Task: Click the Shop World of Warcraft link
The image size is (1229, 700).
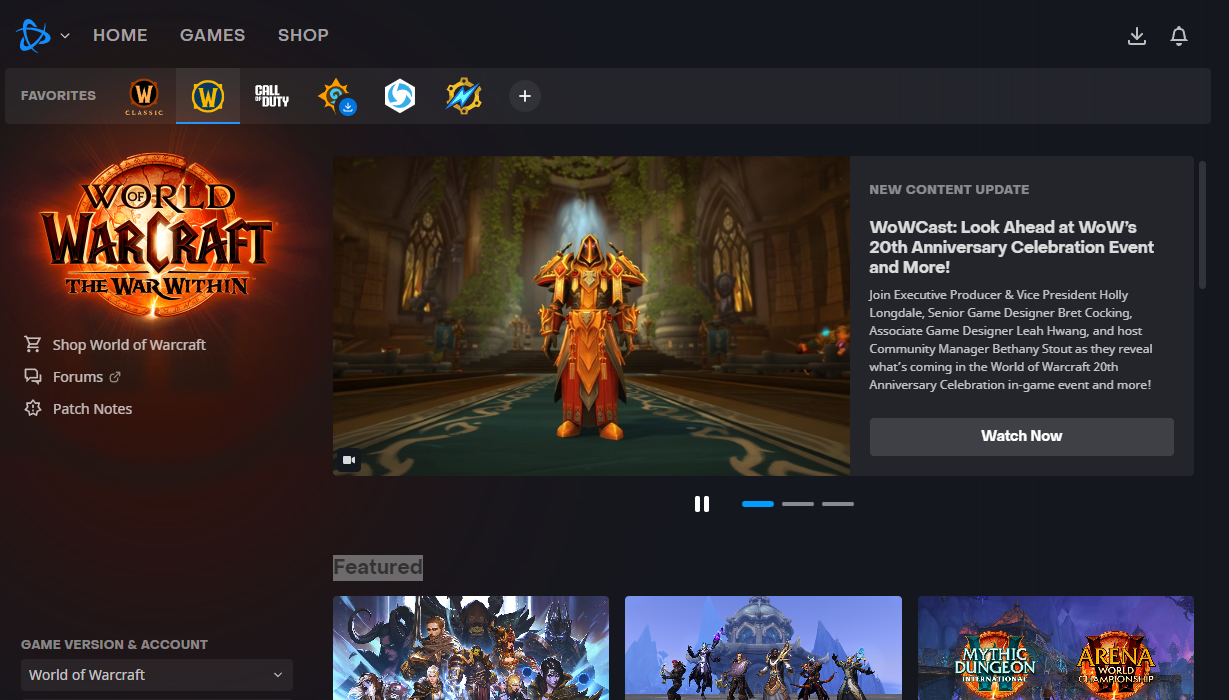Action: [129, 345]
